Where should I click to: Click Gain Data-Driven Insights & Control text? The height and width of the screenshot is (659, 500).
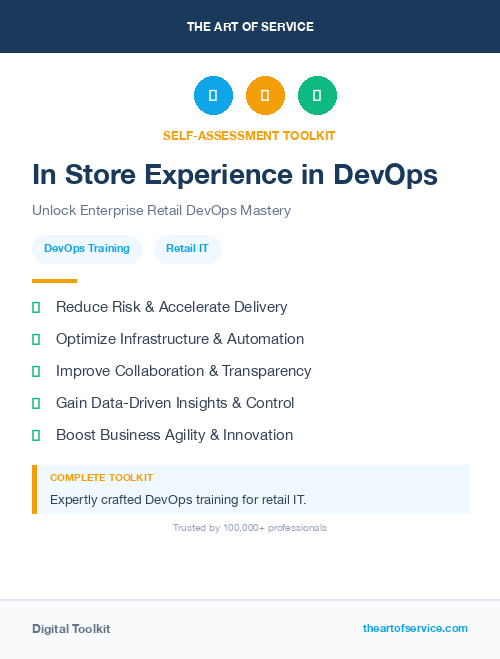[x=175, y=403]
